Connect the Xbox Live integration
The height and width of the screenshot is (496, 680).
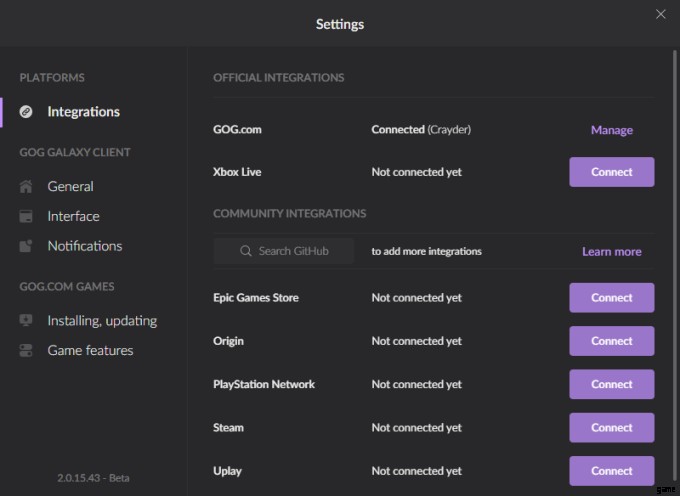pyautogui.click(x=611, y=172)
